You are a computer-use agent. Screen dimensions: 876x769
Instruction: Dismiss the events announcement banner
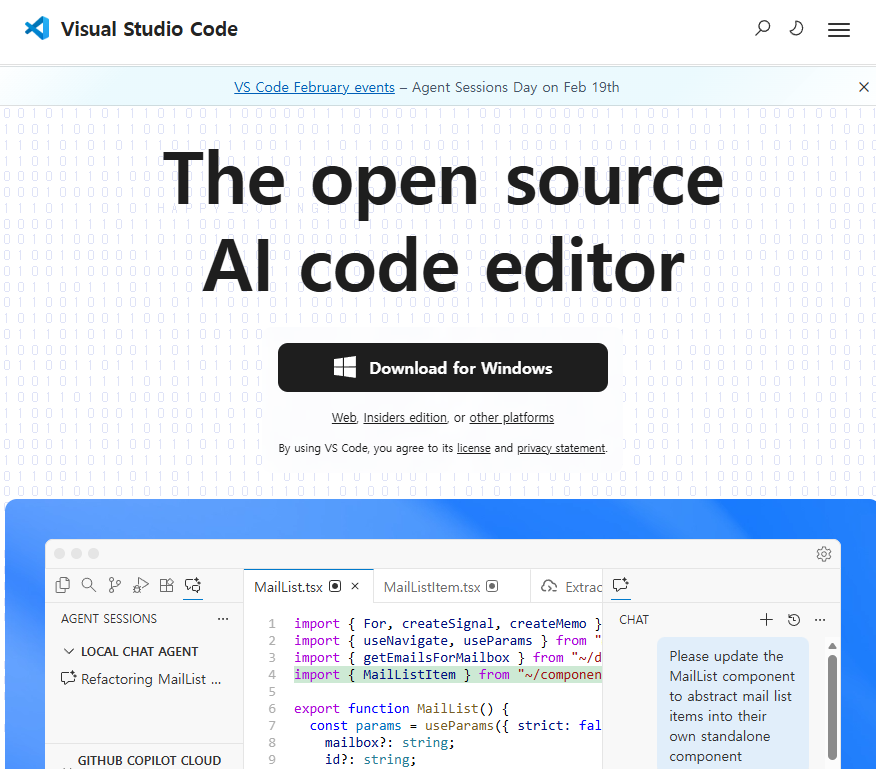click(863, 87)
